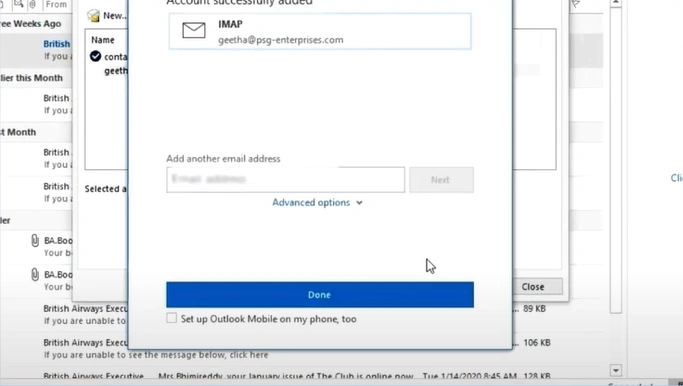Image resolution: width=683 pixels, height=386 pixels.
Task: Click the From column header
Action: (56, 4)
